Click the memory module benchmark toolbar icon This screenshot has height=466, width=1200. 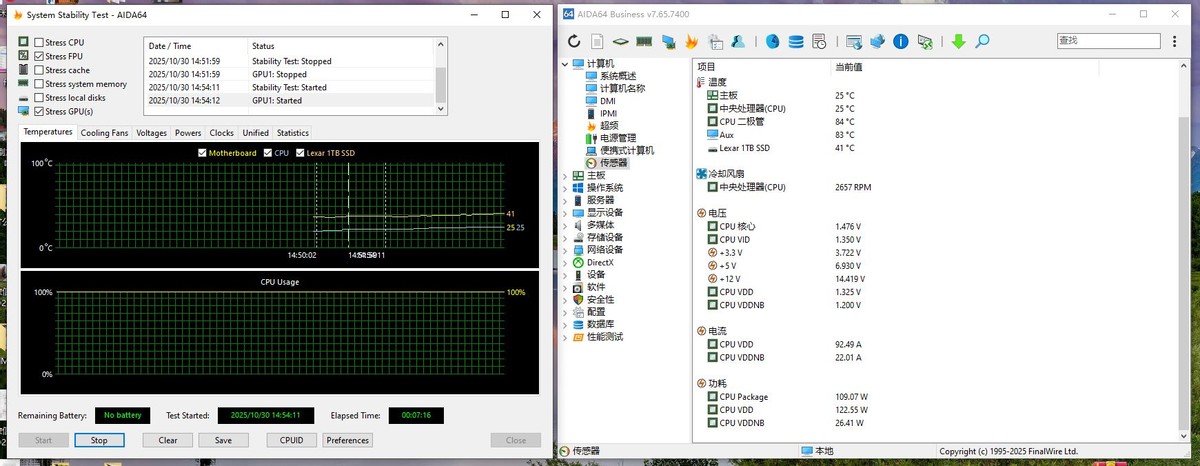[644, 42]
